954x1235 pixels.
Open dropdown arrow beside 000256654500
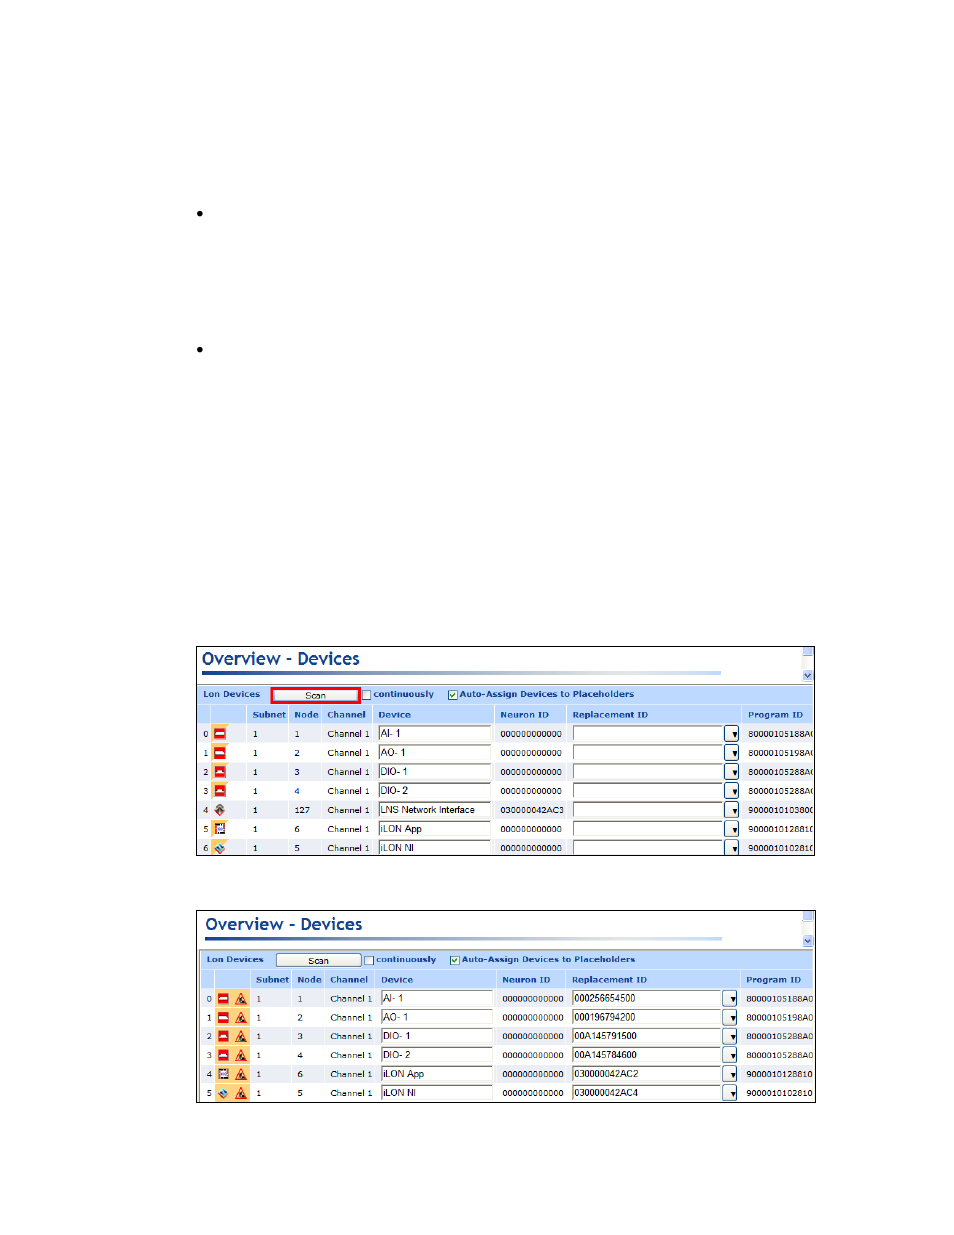coord(730,999)
